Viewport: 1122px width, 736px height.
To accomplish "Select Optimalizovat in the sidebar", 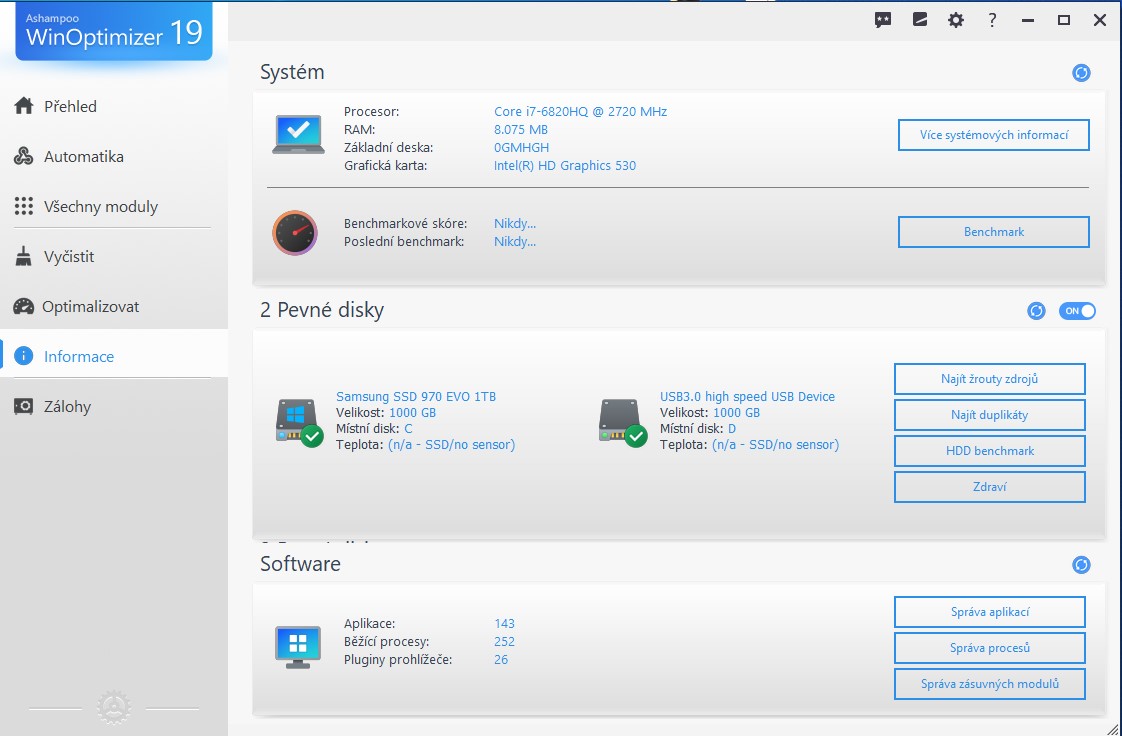I will tap(114, 307).
